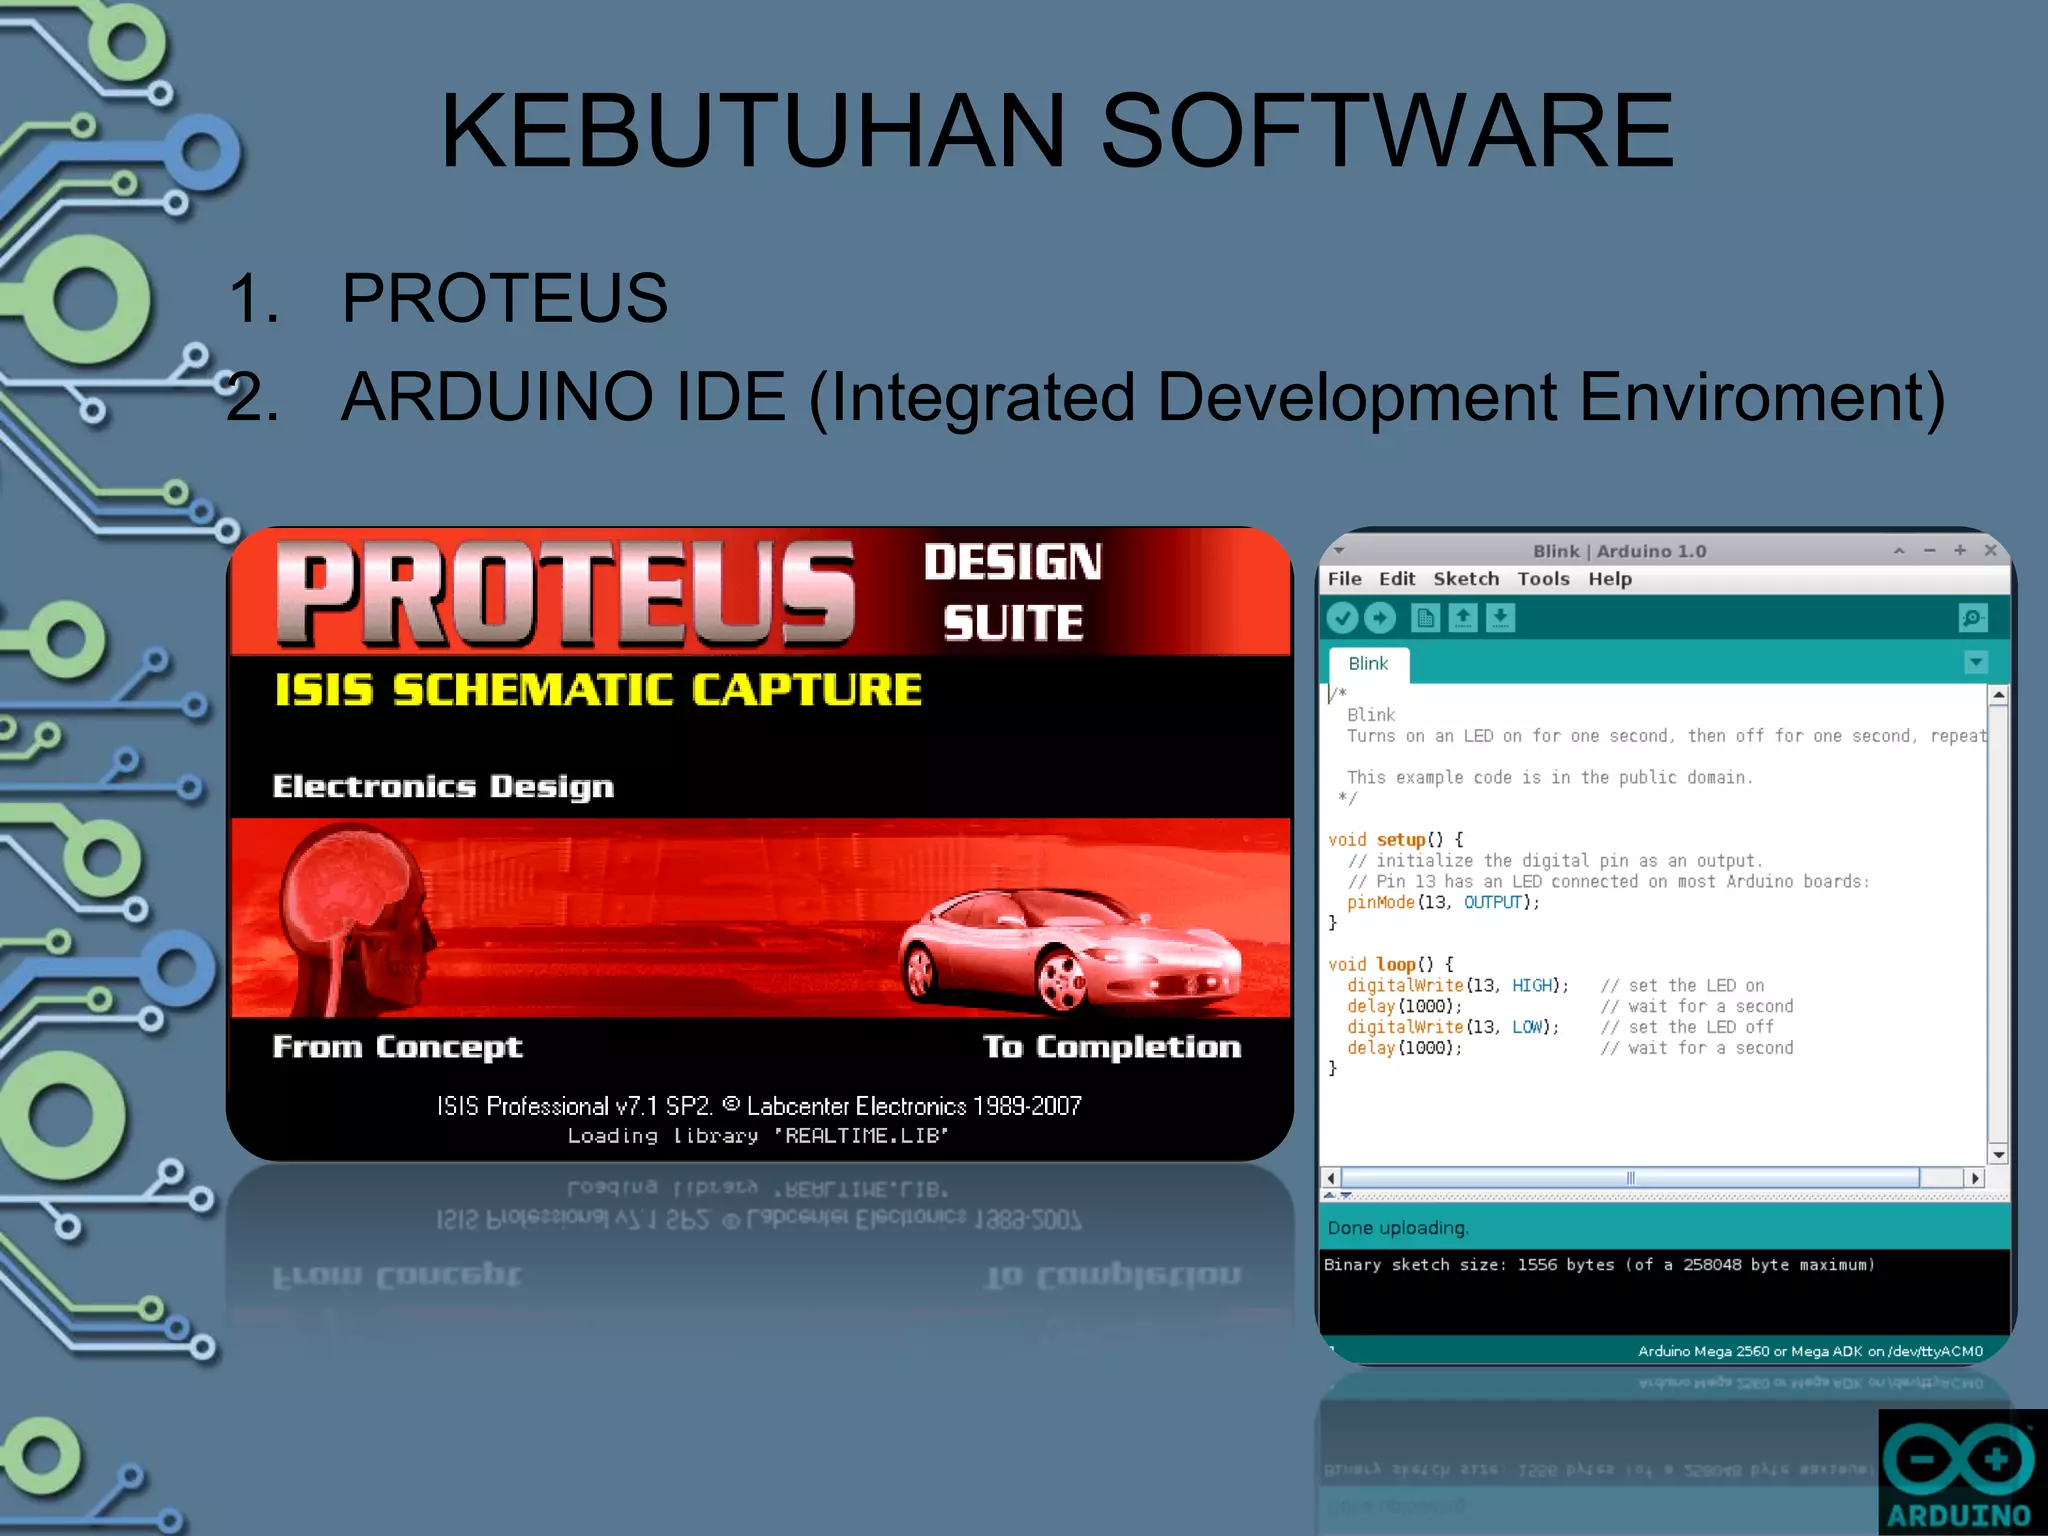Screen dimensions: 2048x1536
Task: Click the Upload arrow button
Action: 1380,618
